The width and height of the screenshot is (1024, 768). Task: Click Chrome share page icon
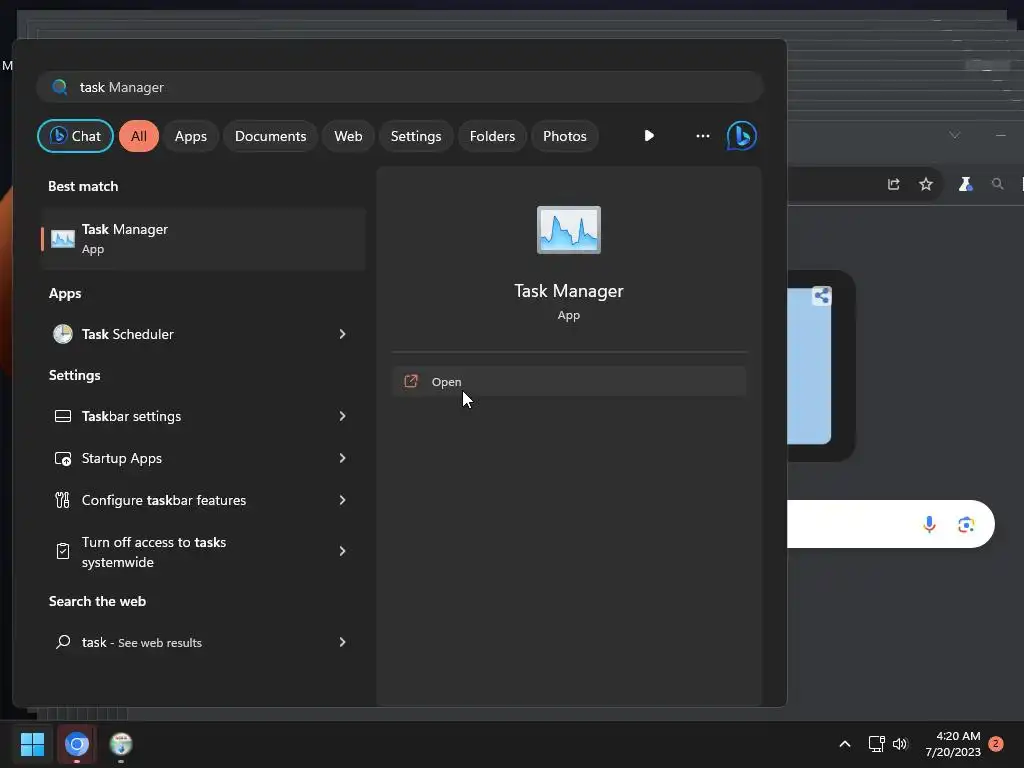coord(893,184)
